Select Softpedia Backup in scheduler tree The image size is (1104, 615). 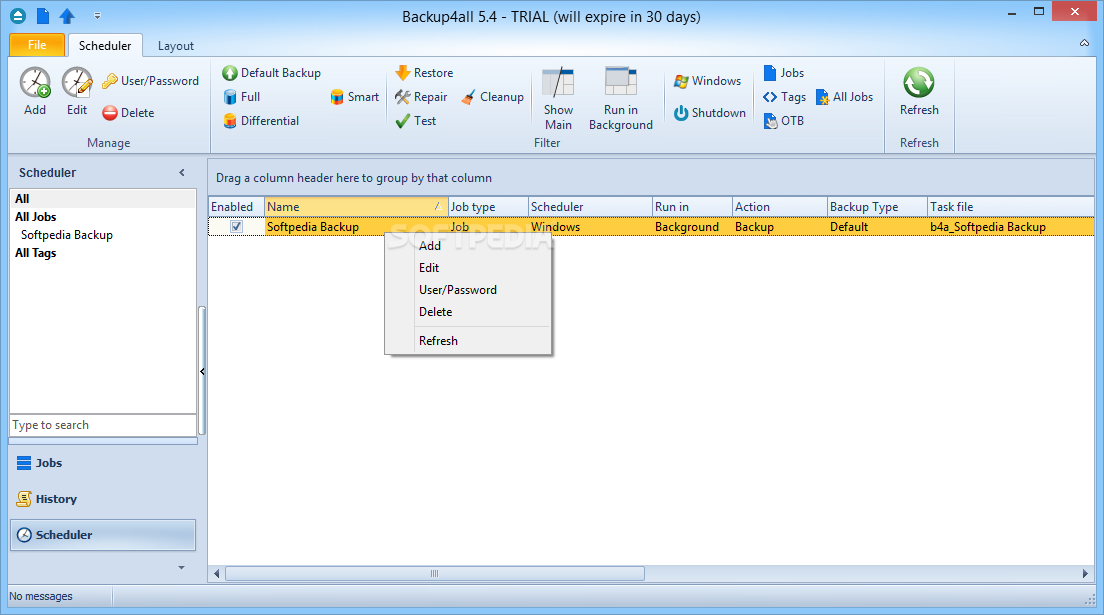pyautogui.click(x=67, y=235)
